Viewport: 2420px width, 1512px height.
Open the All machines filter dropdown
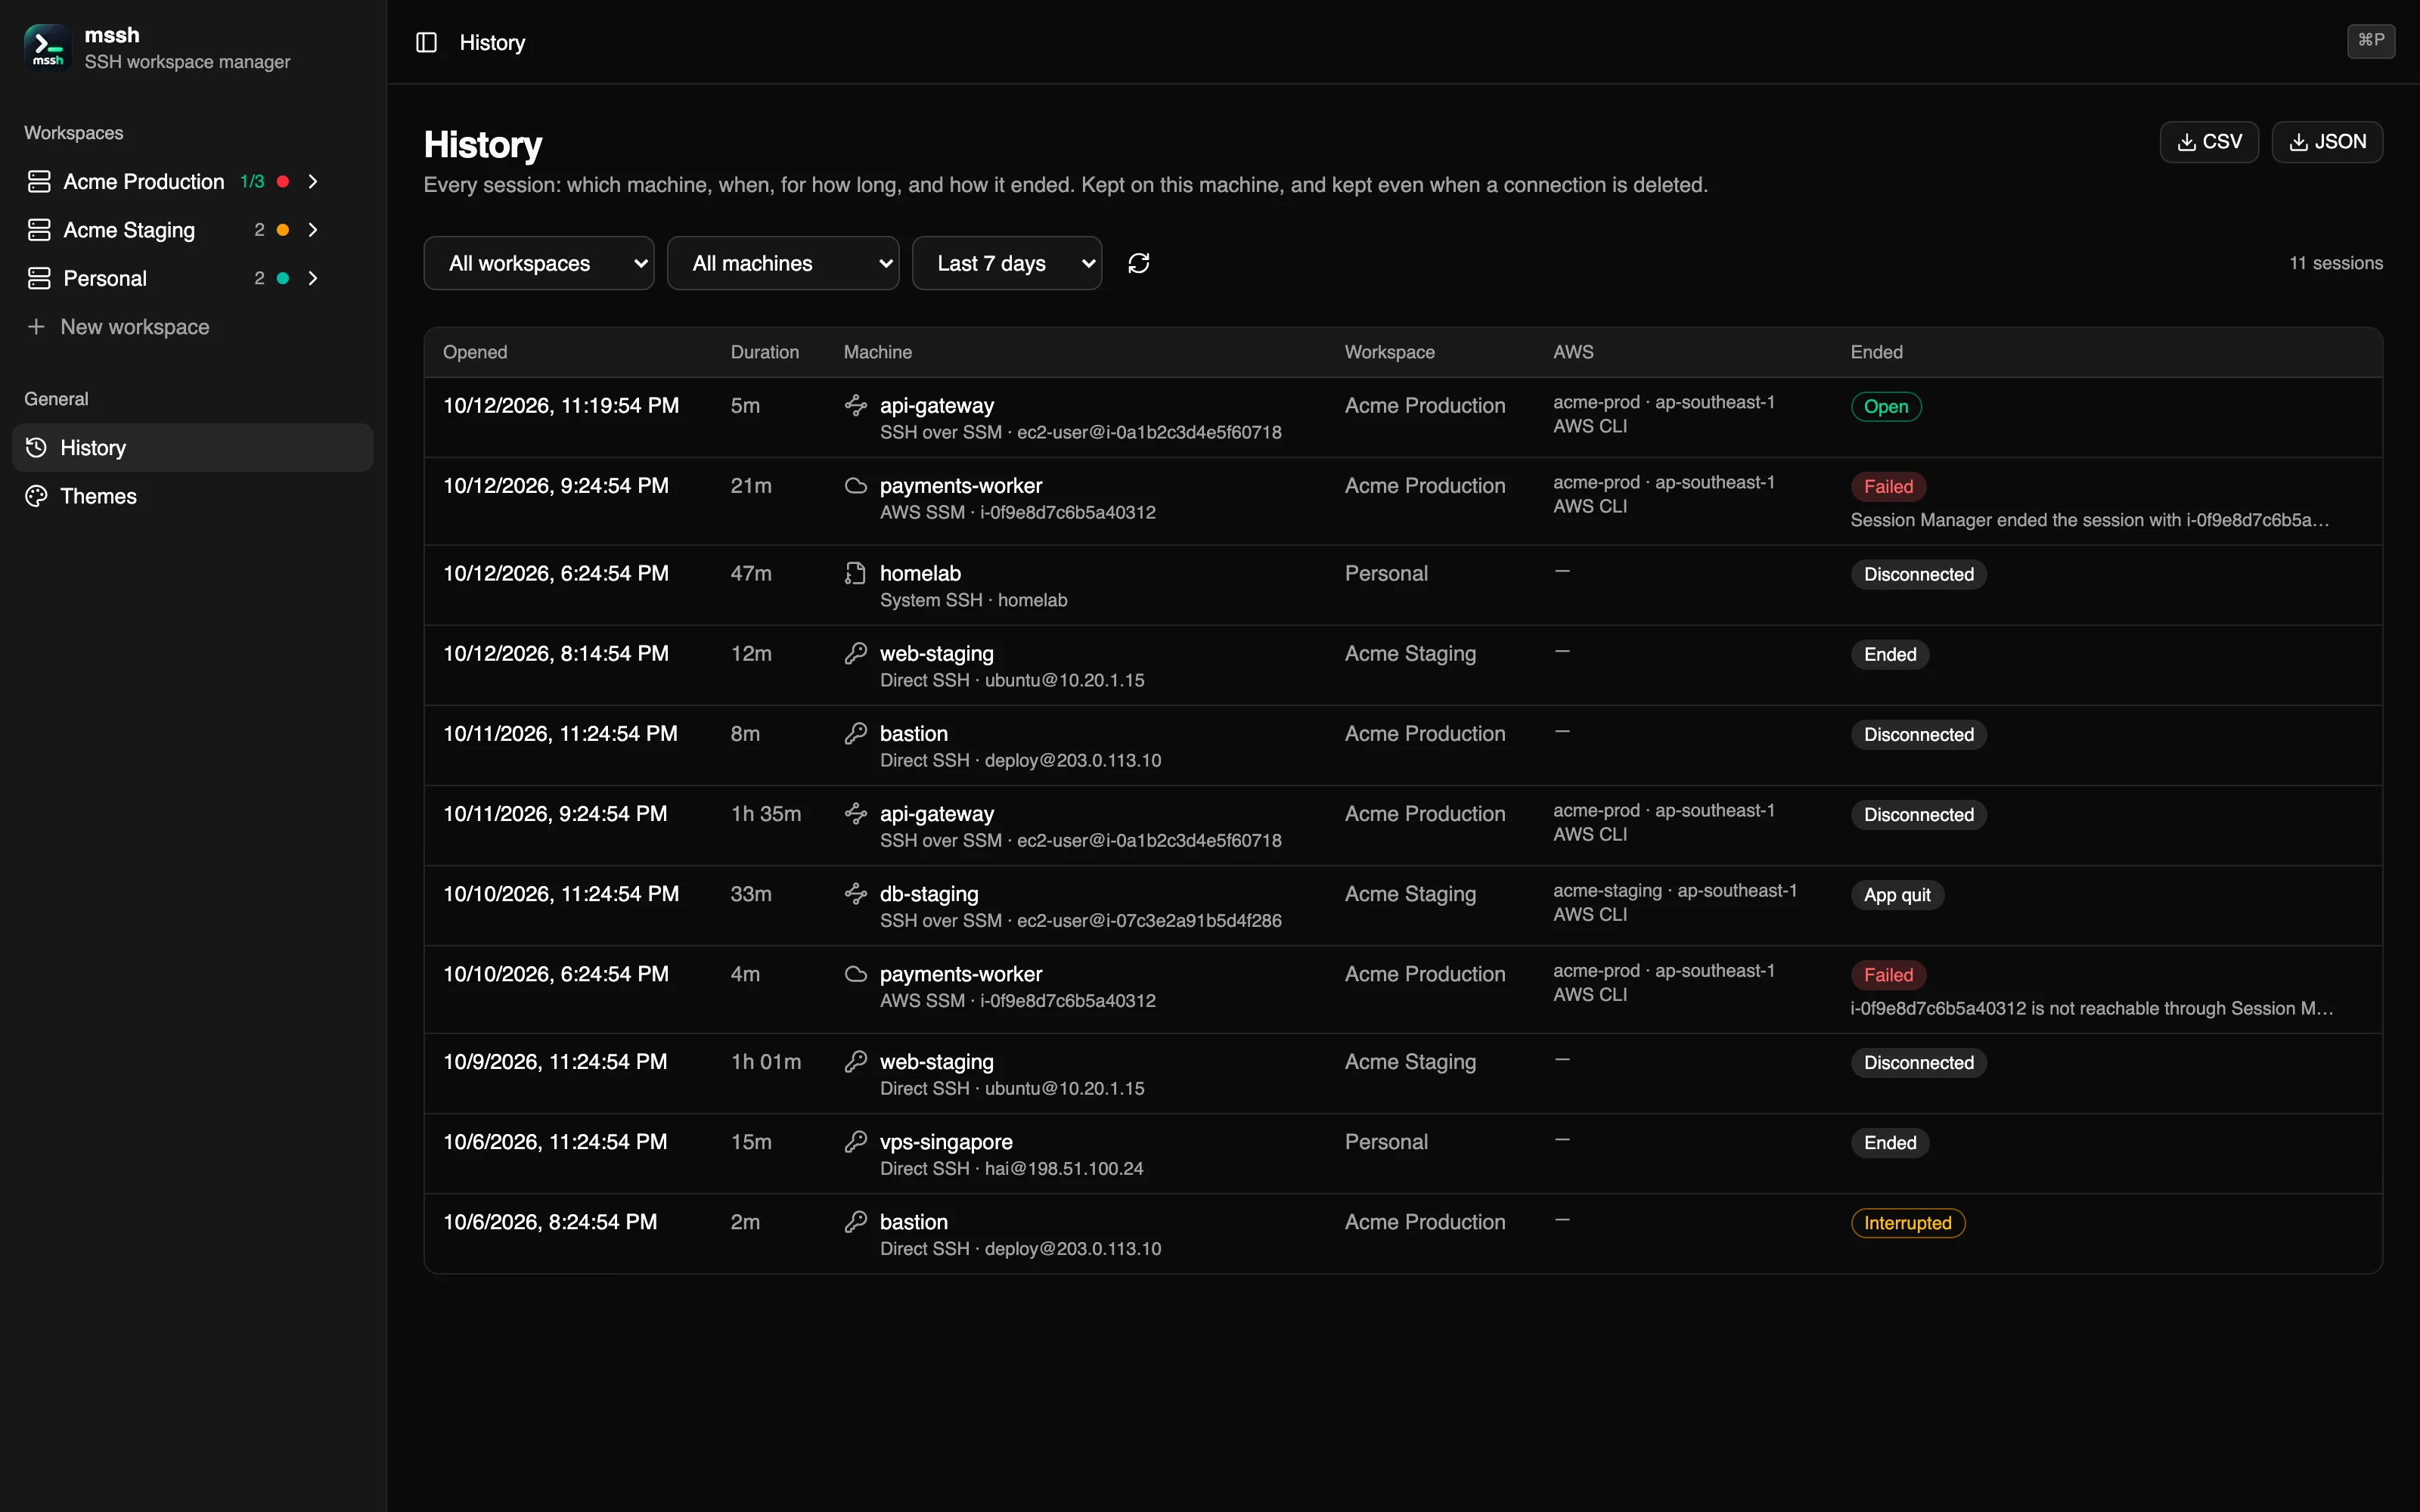783,263
